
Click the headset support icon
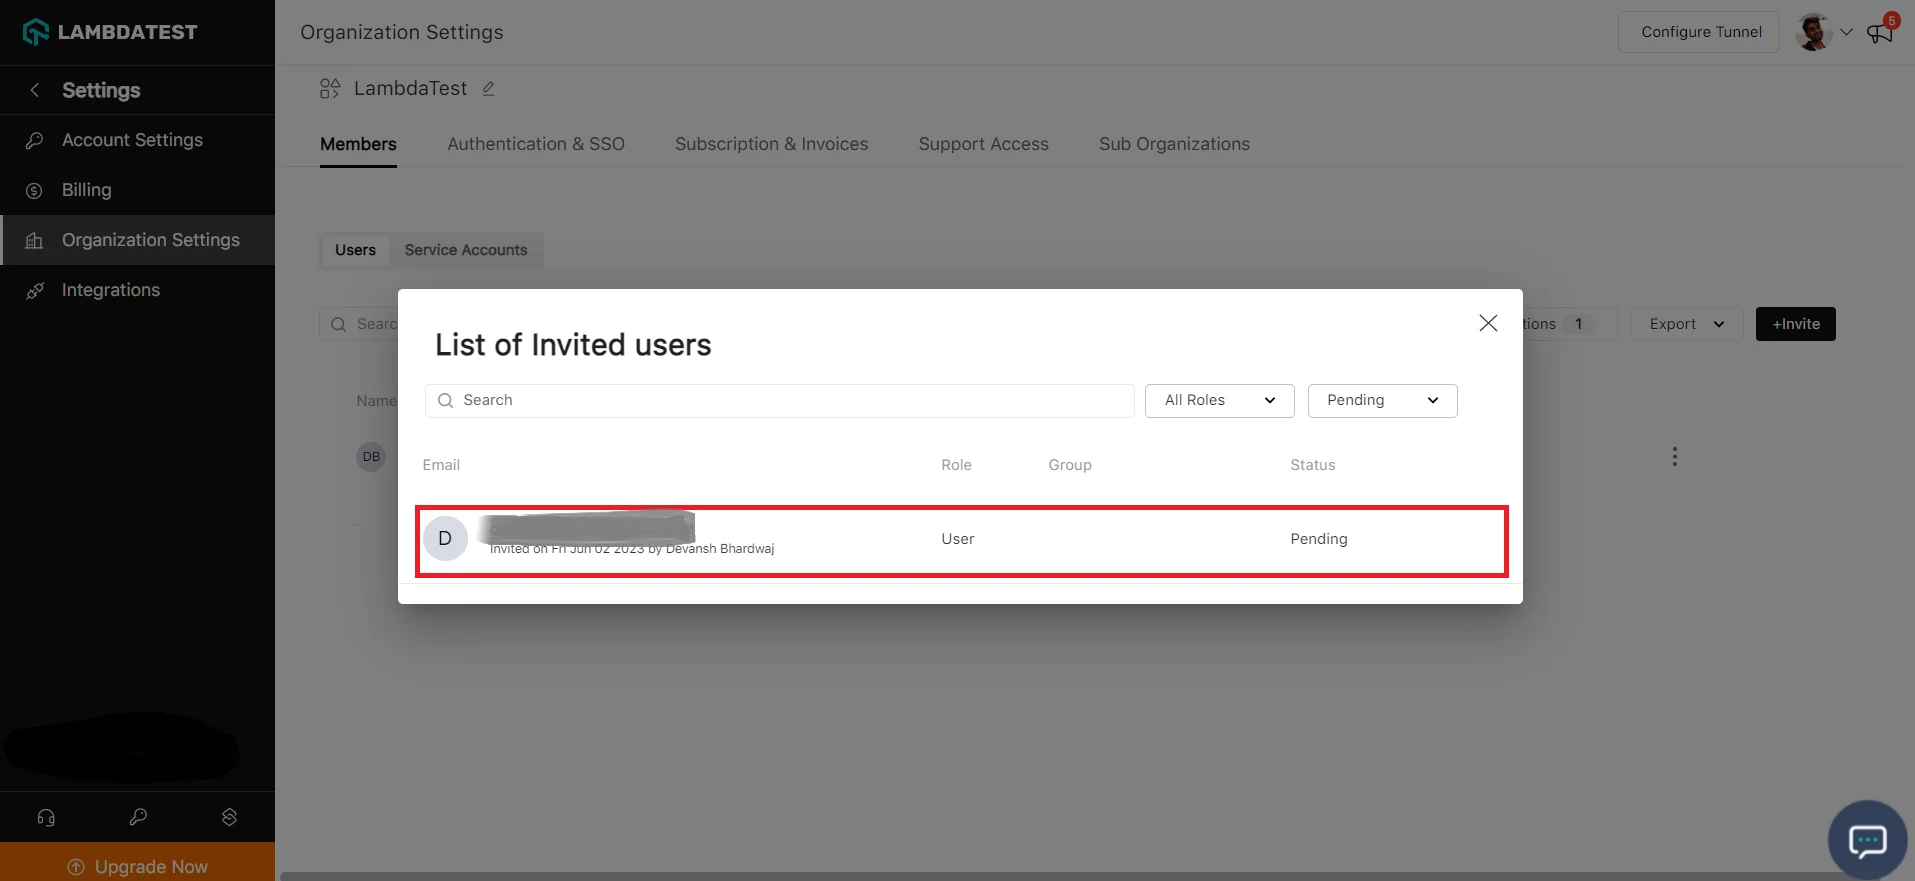coord(46,817)
